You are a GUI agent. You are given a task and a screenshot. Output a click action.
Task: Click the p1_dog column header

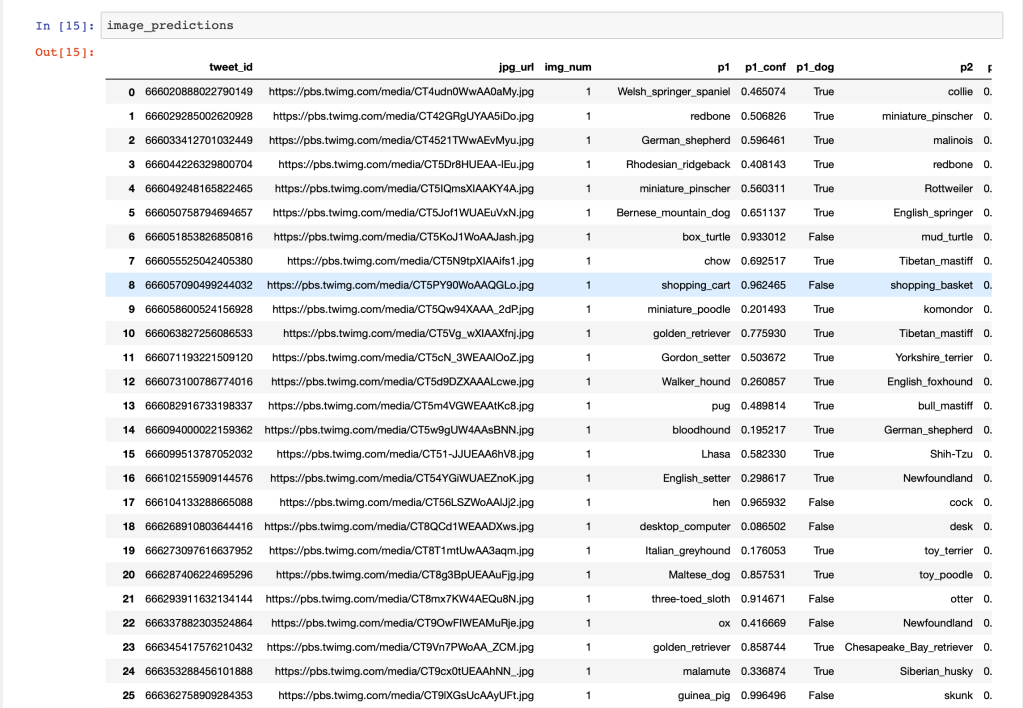815,67
